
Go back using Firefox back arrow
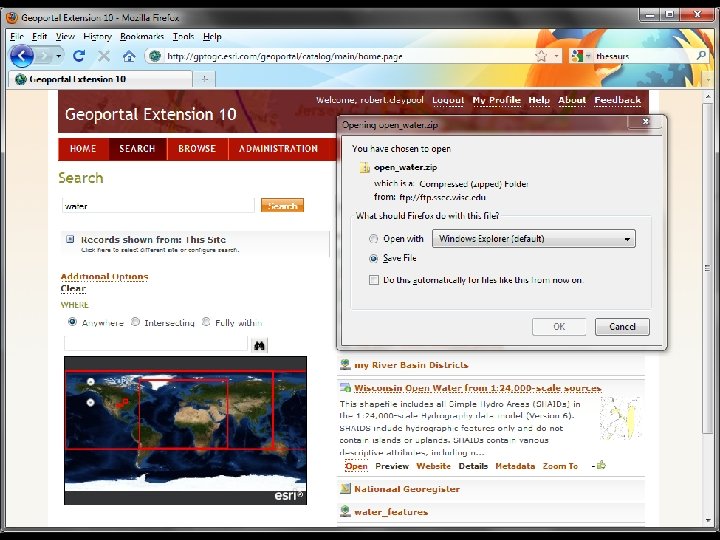[x=22, y=56]
